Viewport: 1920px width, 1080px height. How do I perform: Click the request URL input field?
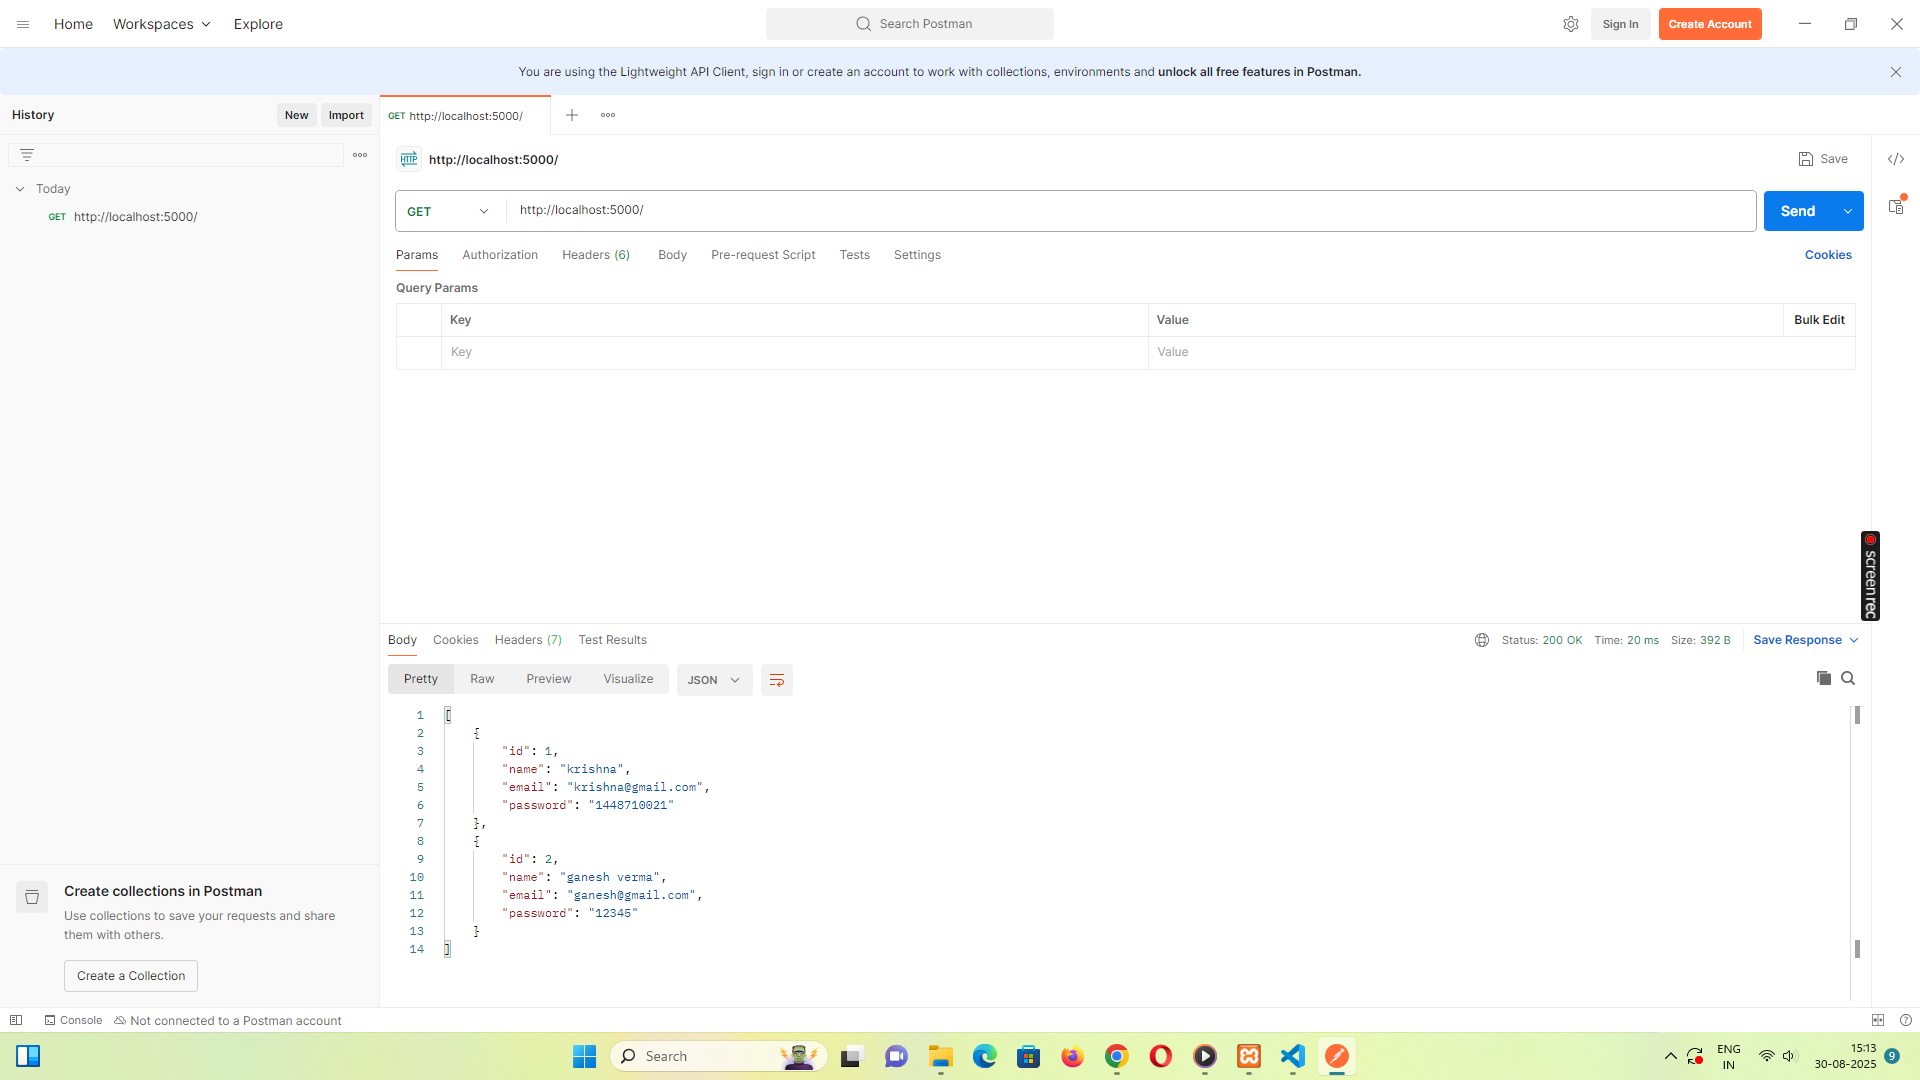[1130, 211]
